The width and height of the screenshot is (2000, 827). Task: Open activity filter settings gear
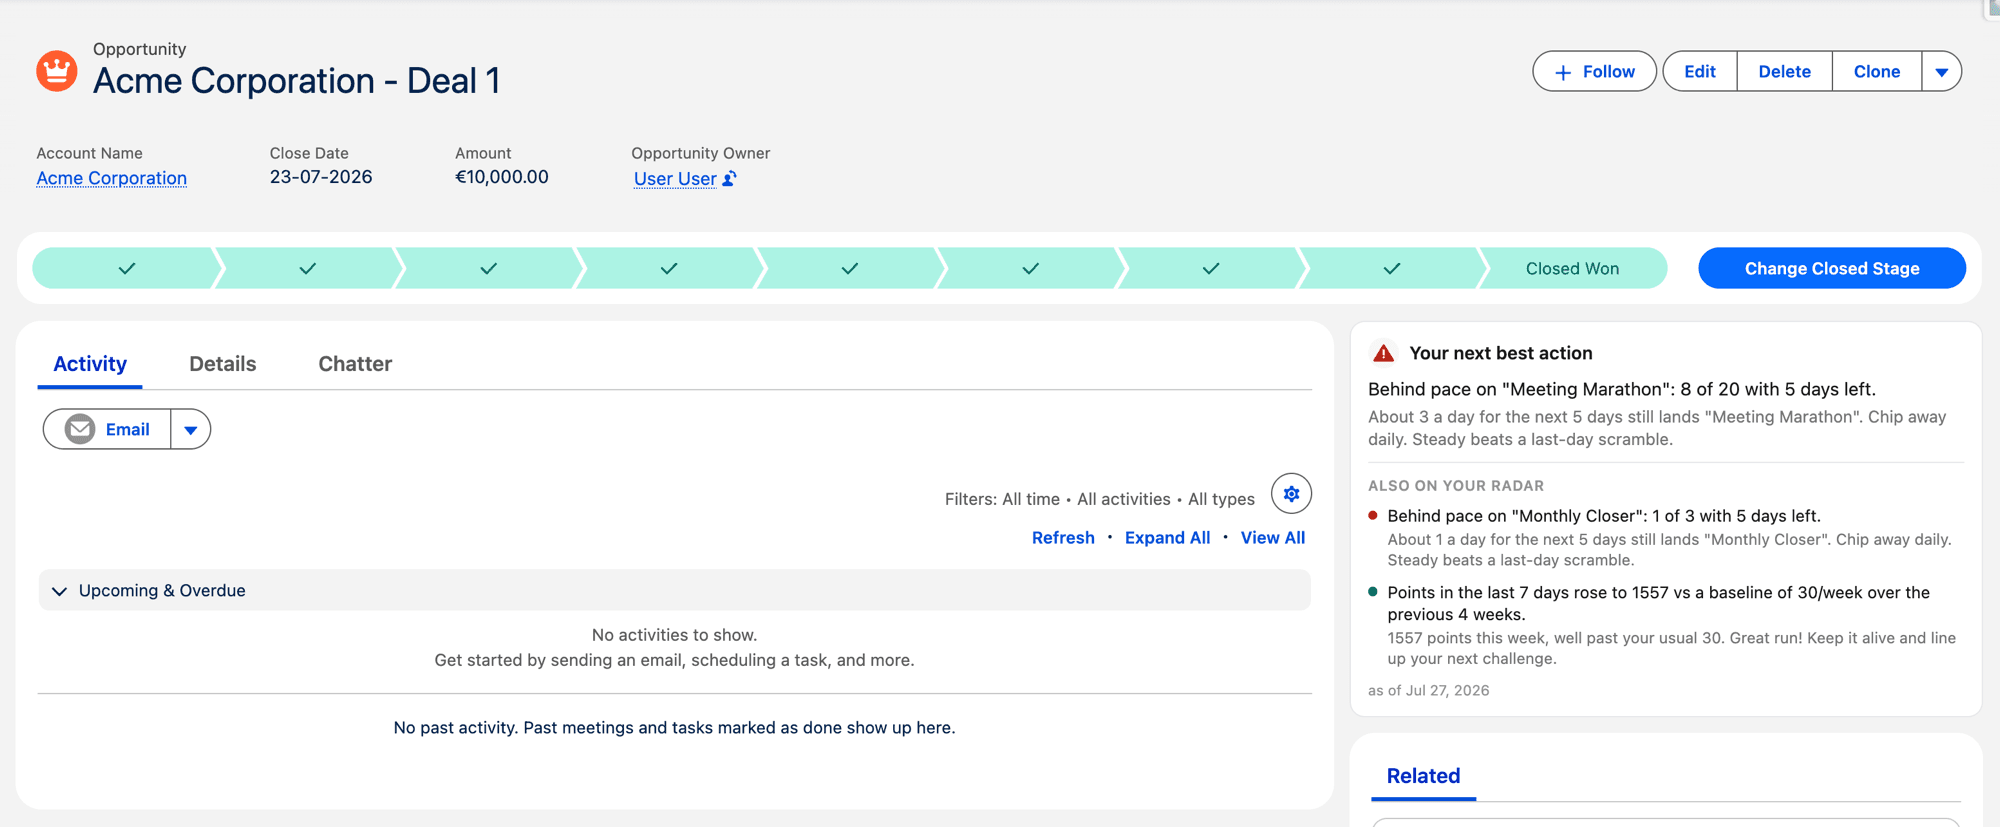(x=1291, y=494)
